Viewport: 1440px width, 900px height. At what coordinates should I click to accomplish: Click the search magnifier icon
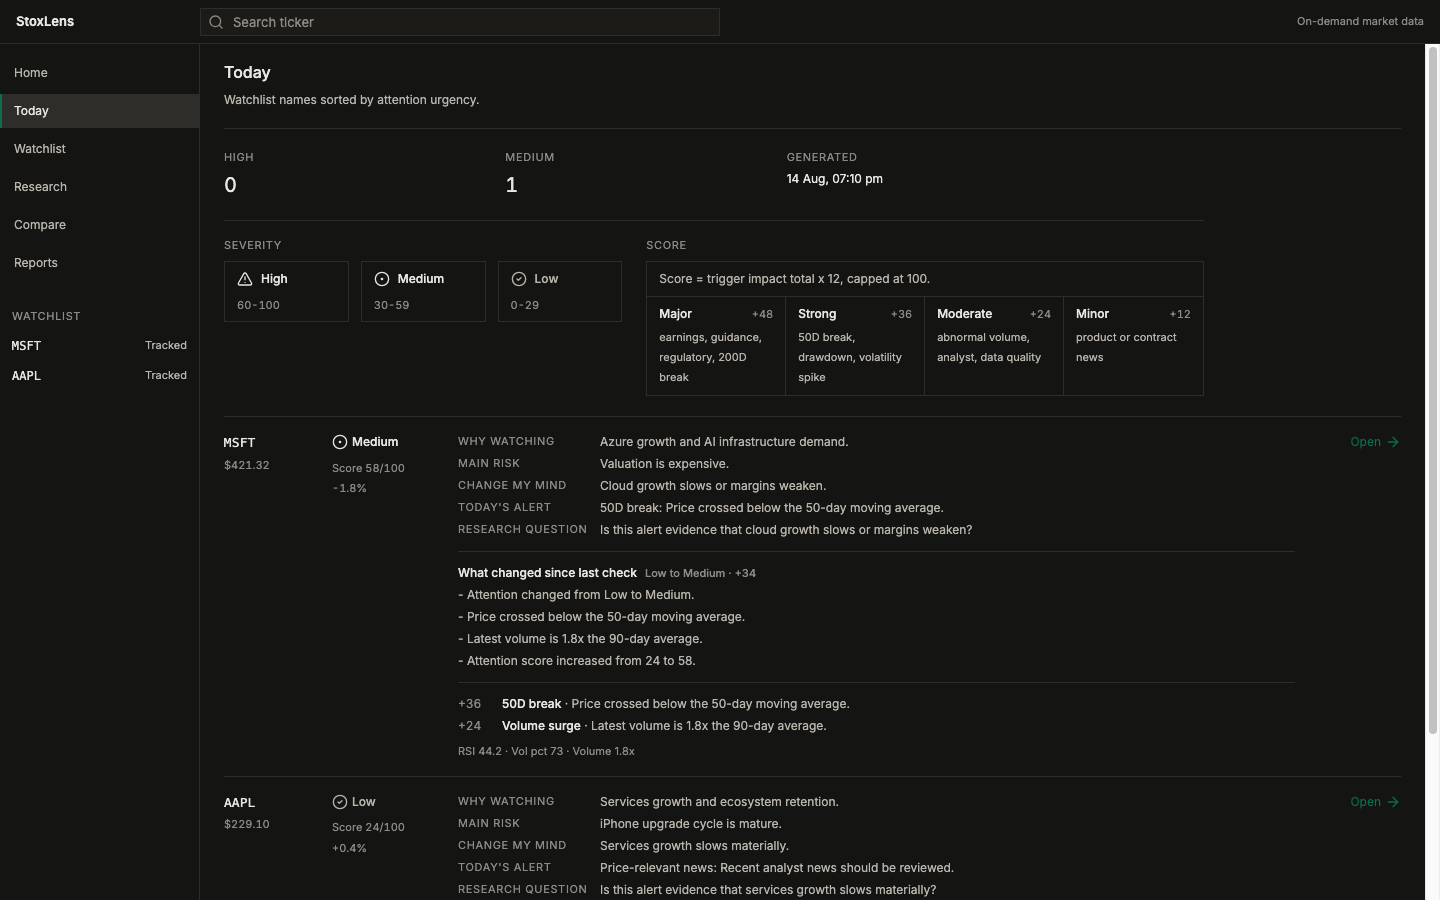coord(216,22)
